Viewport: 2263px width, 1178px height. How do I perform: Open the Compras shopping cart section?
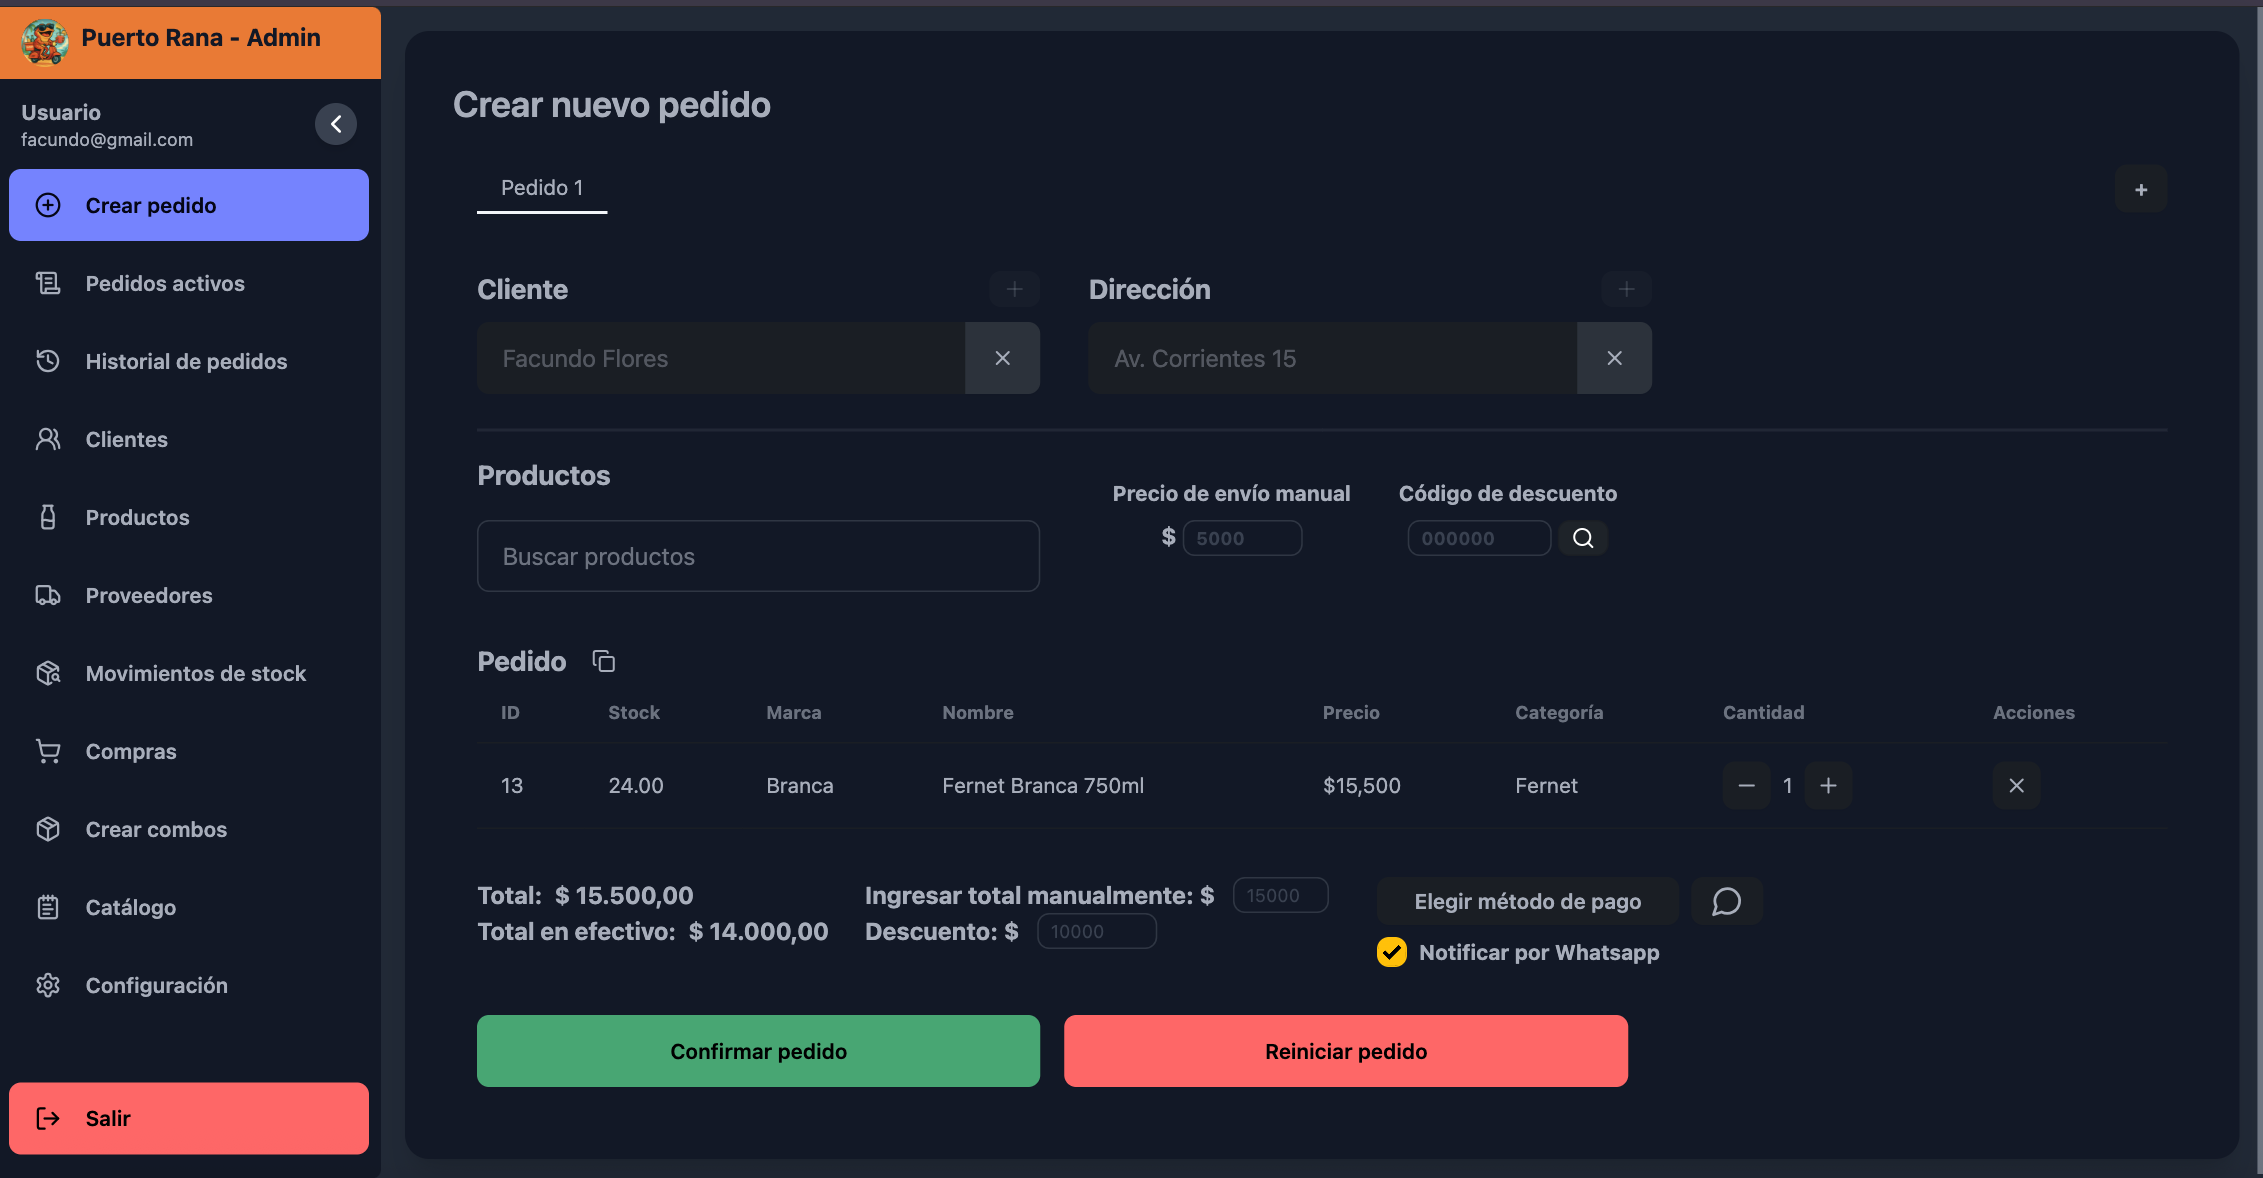click(x=130, y=751)
